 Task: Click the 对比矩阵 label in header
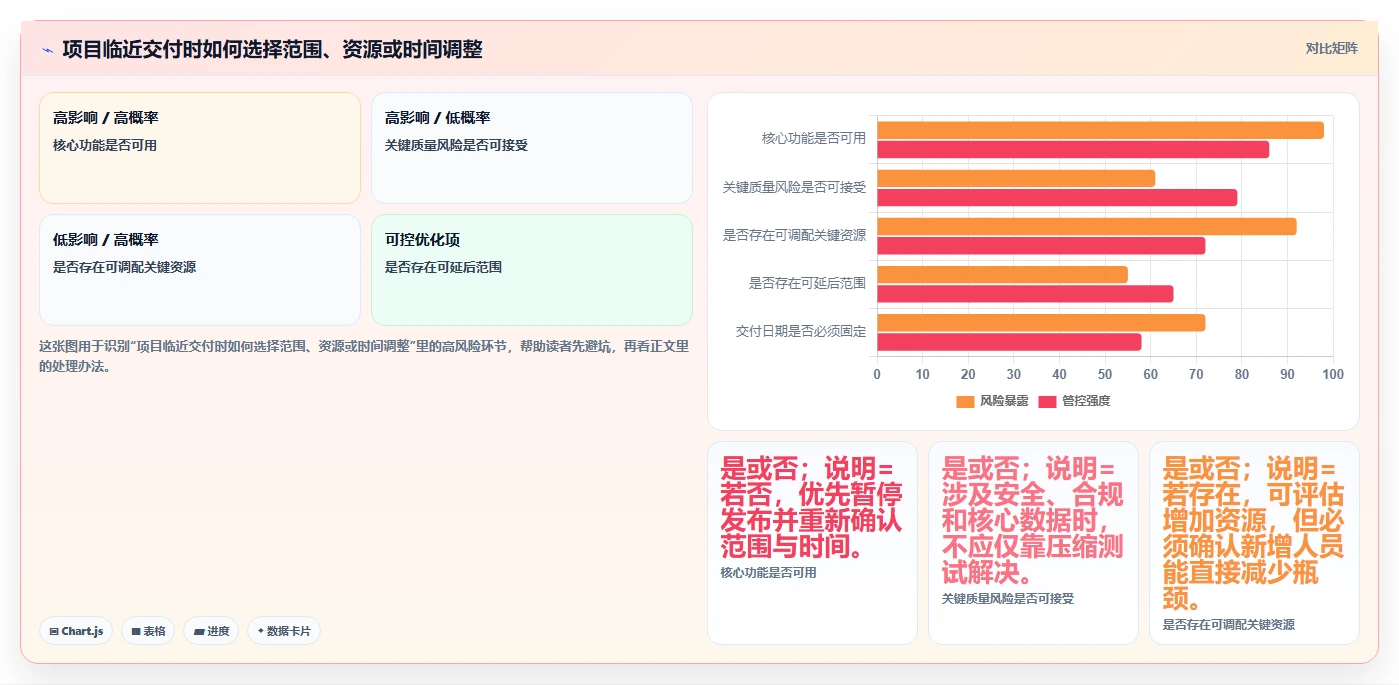pos(1332,48)
